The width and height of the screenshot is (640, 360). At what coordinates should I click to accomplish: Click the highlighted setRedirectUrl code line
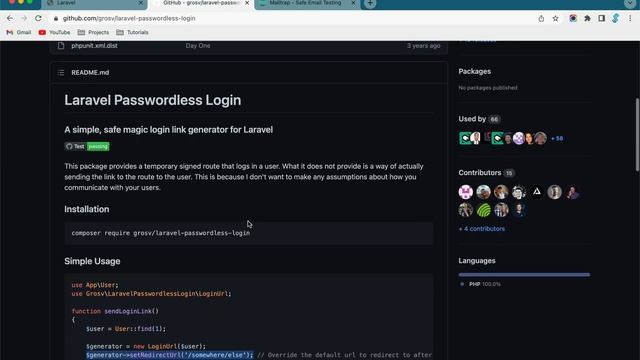click(170, 355)
